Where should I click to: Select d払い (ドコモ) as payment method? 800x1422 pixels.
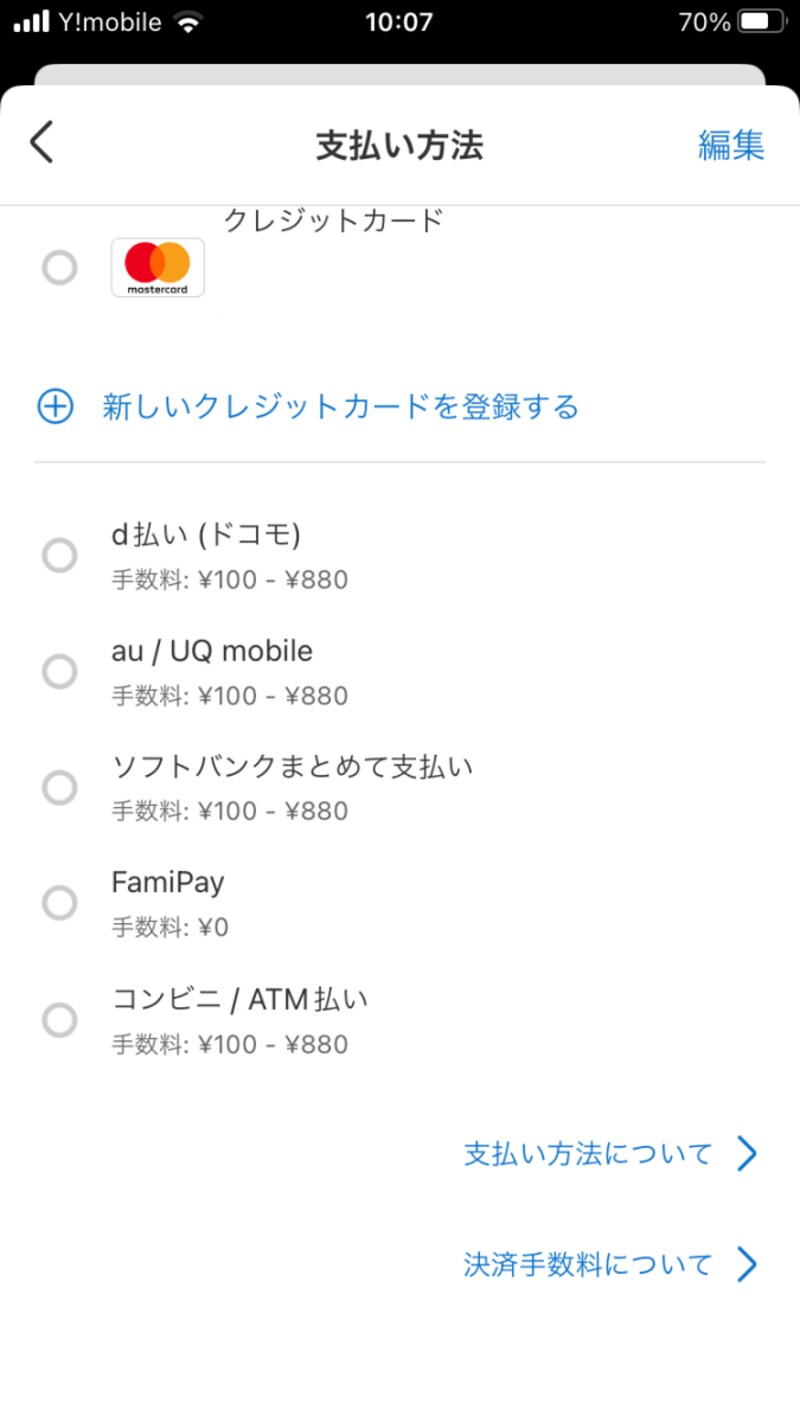[59, 555]
